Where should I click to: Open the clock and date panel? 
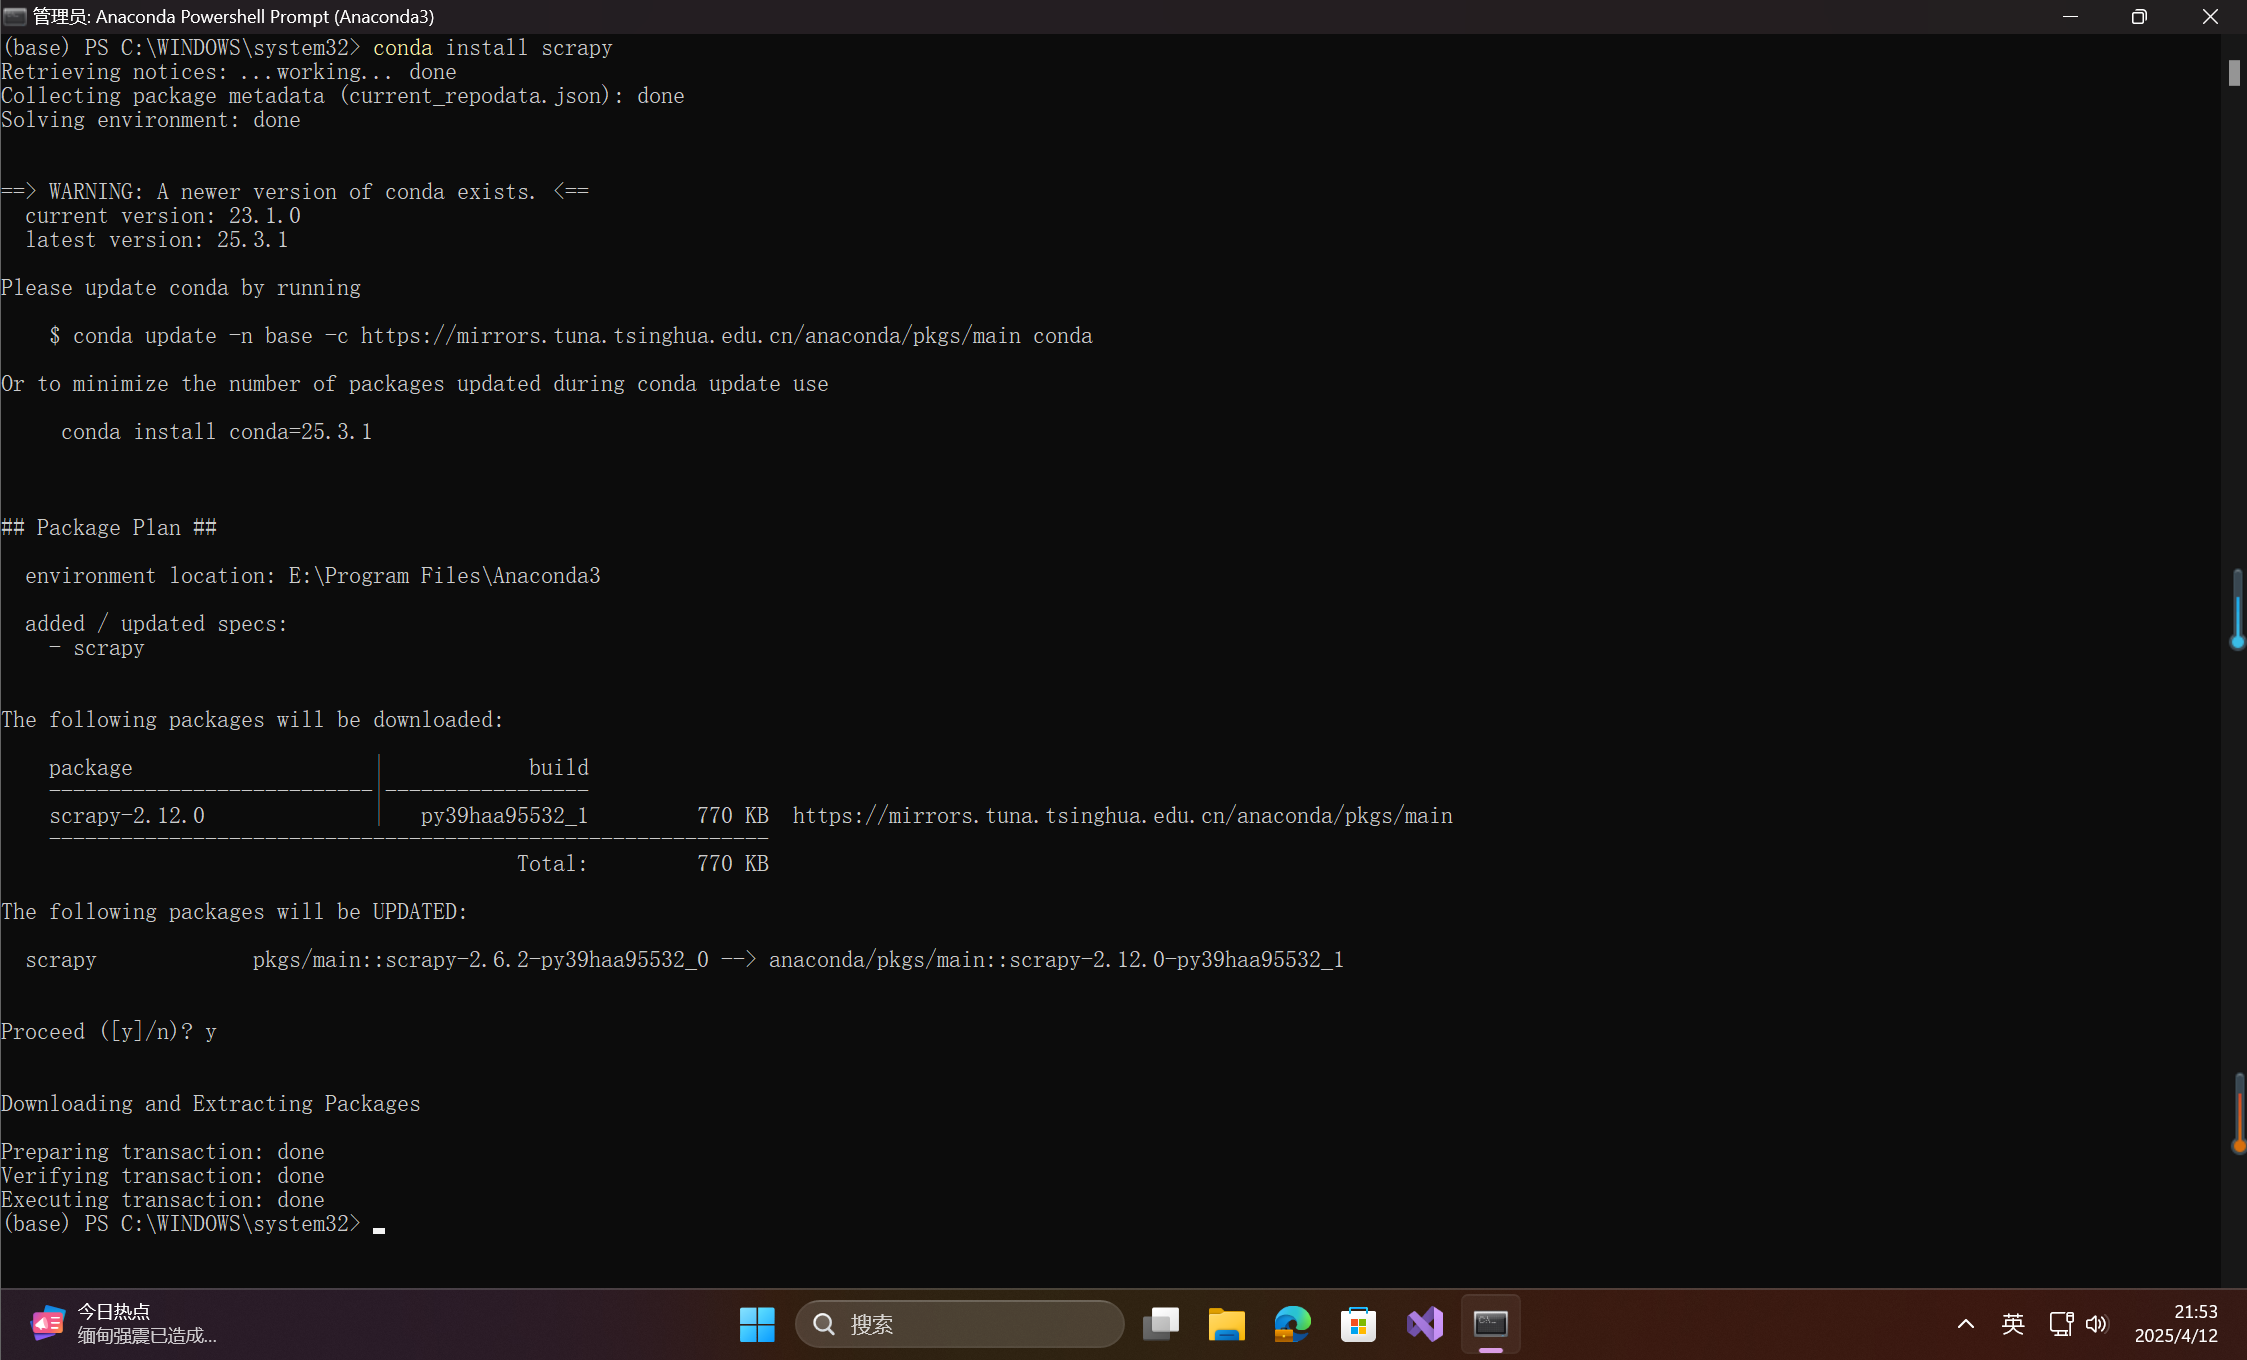click(x=2176, y=1324)
